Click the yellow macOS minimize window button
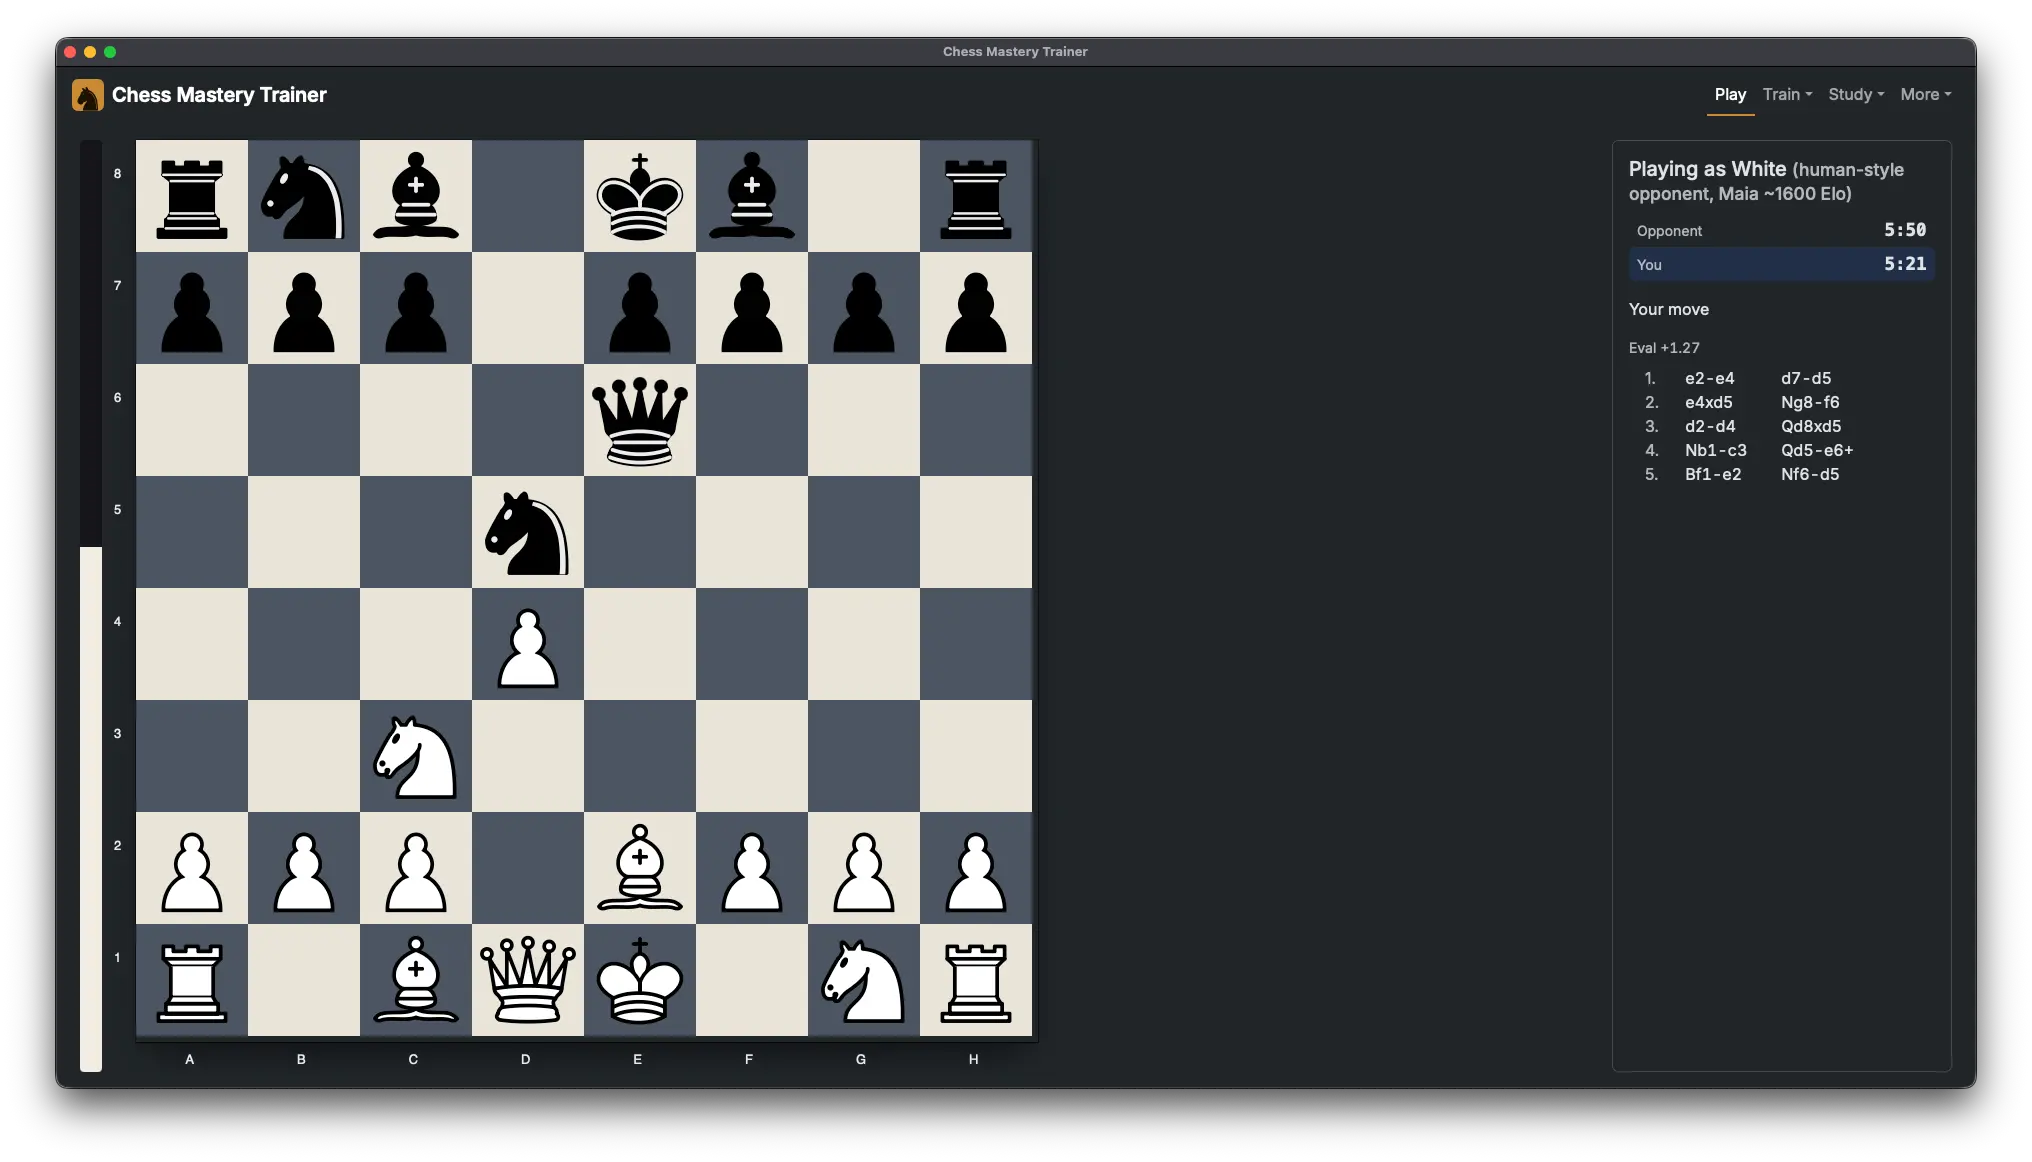The image size is (2032, 1162). click(x=90, y=52)
